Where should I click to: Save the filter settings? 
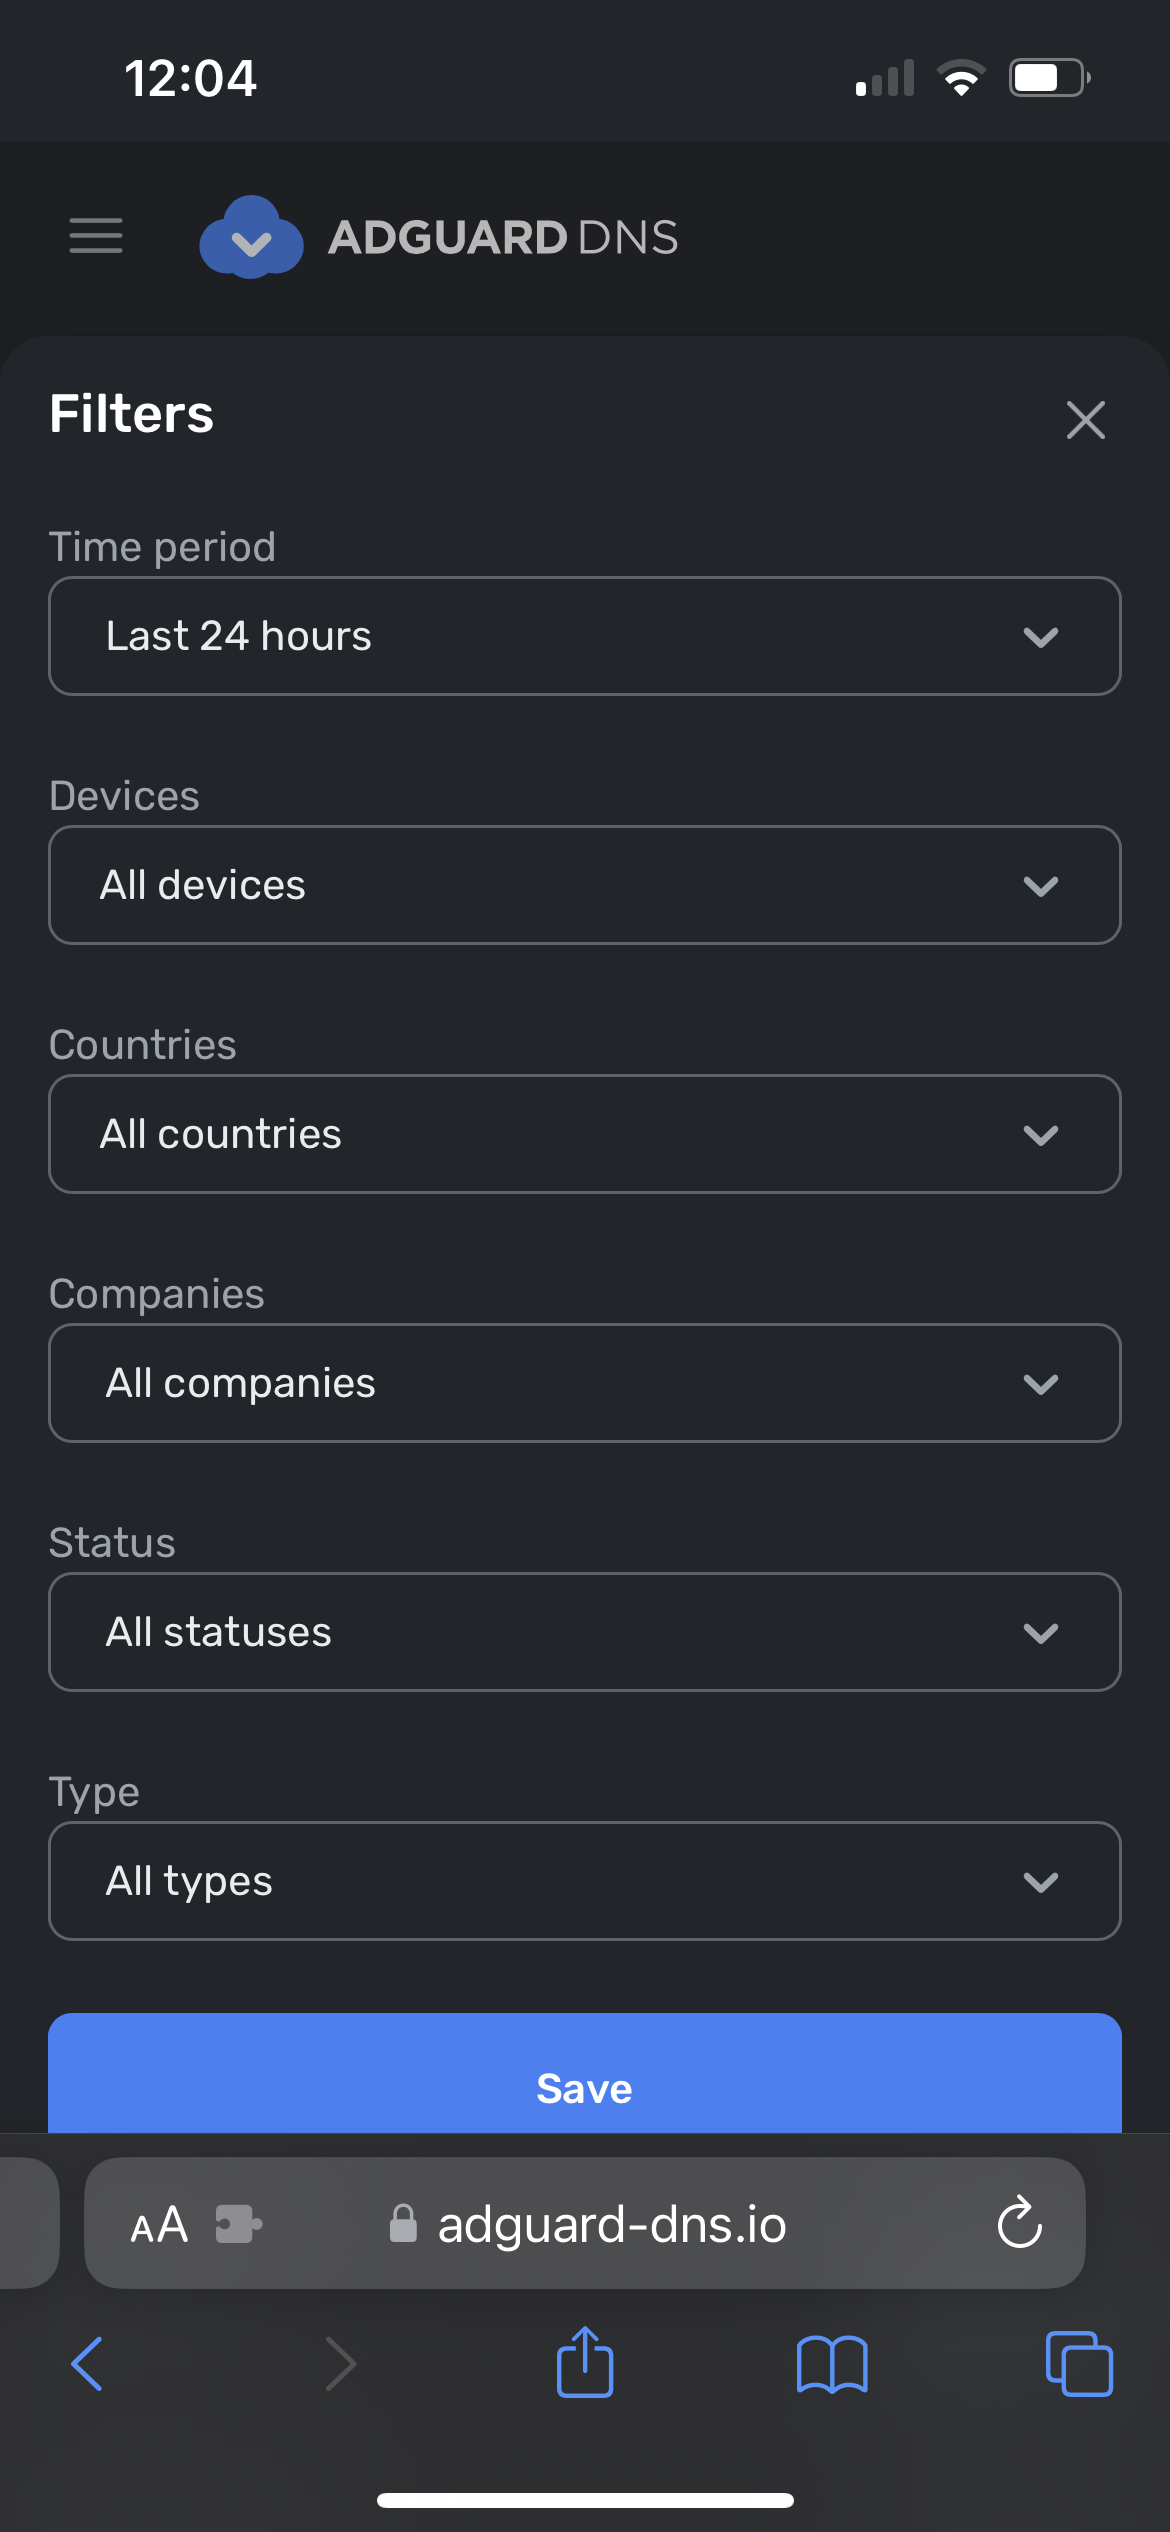[x=584, y=2087]
